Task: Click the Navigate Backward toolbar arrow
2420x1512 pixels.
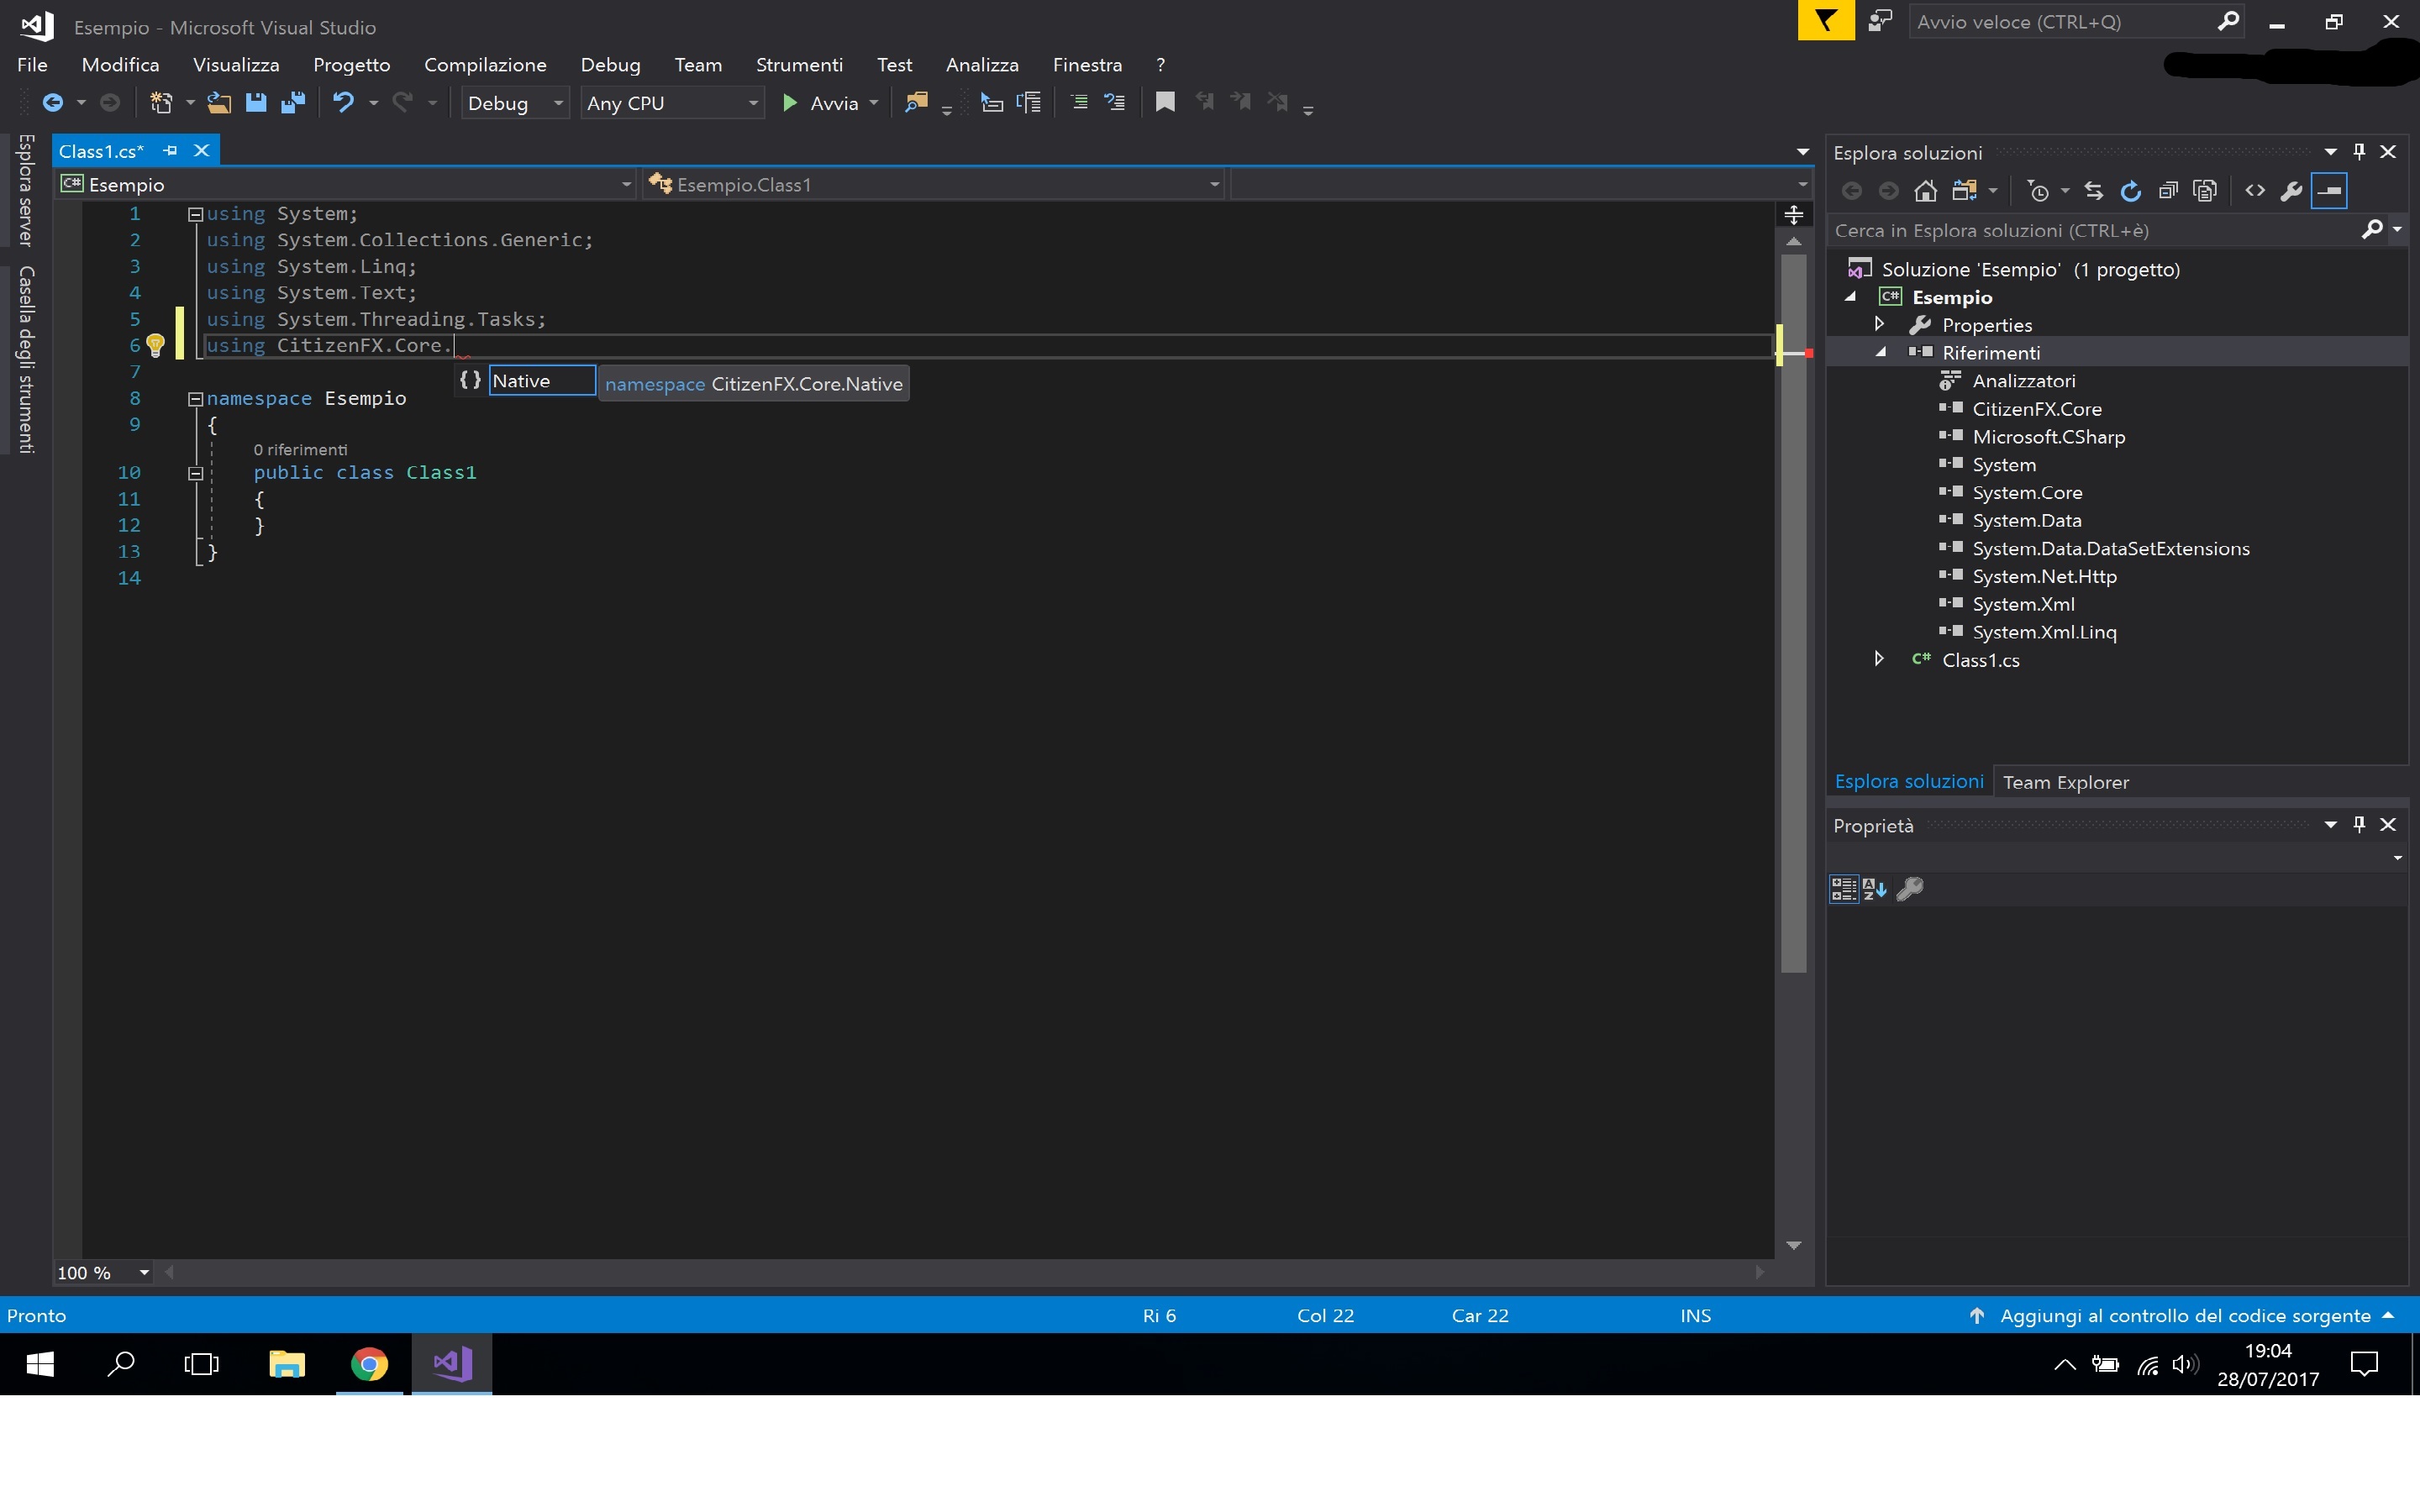Action: point(53,103)
